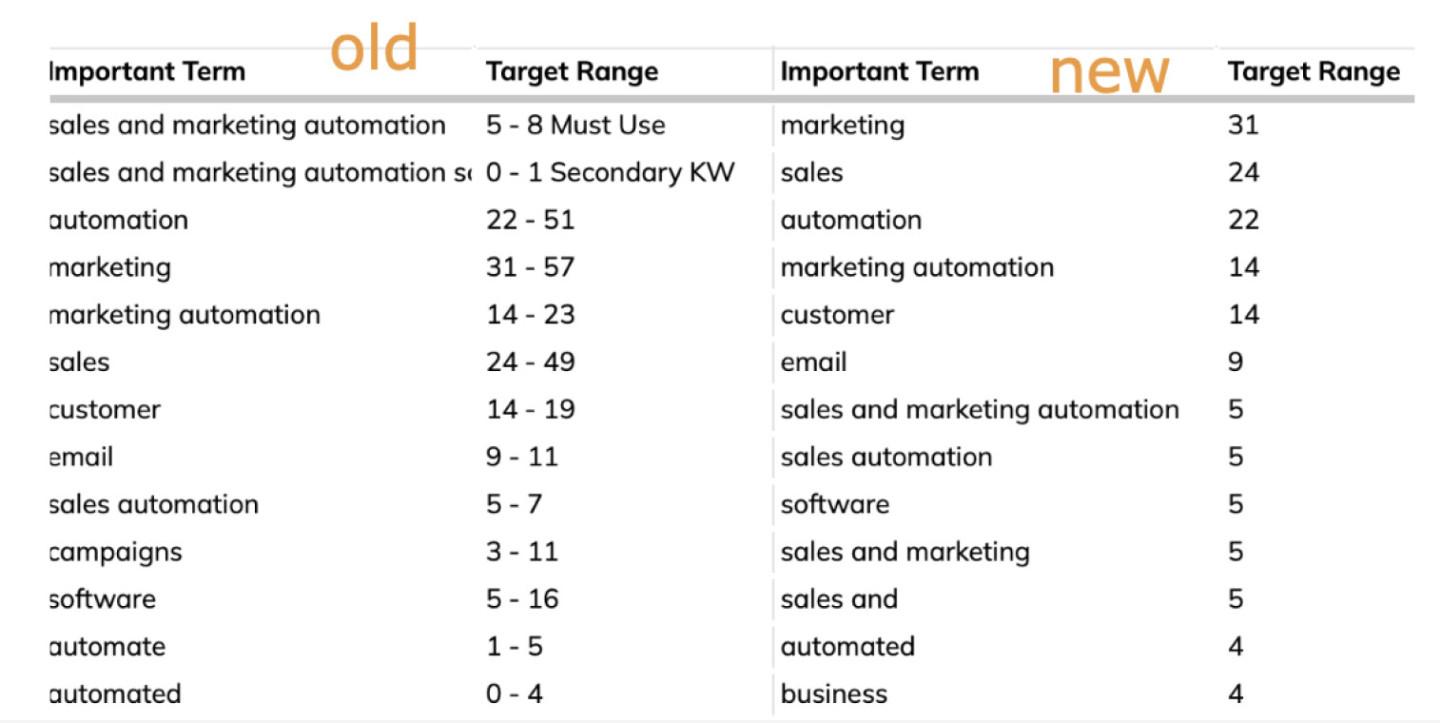Click the "3 - 11" range cell
This screenshot has height=723, width=1440.
(x=522, y=552)
